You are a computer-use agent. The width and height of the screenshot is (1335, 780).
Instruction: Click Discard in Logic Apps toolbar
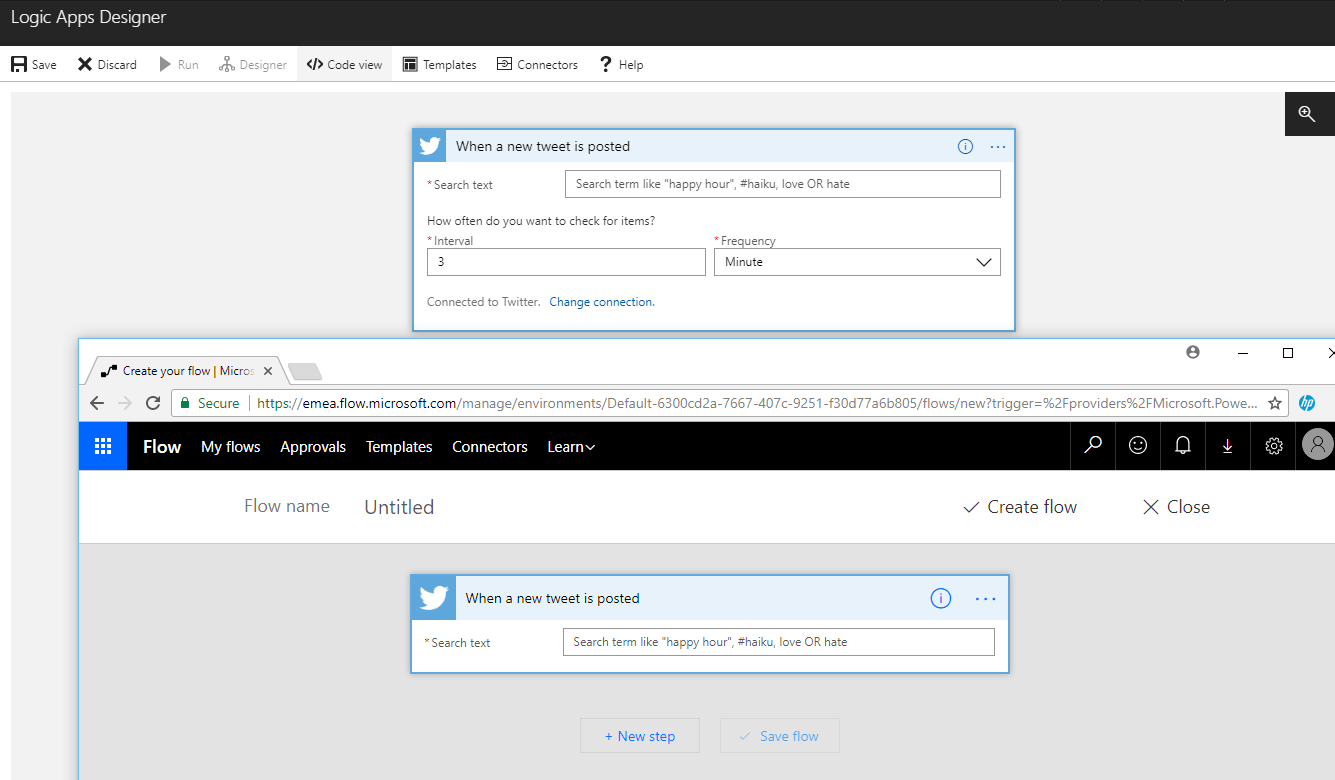click(107, 65)
